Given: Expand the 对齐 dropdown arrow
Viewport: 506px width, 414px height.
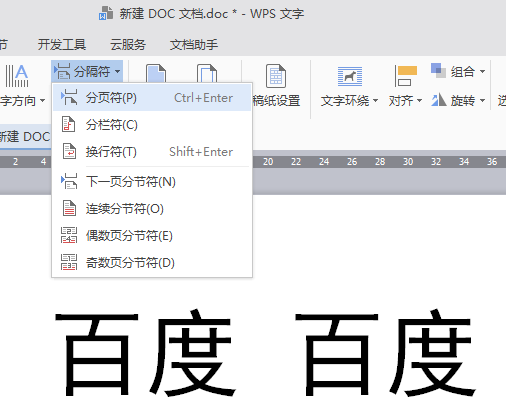Looking at the screenshot, I should pyautogui.click(x=420, y=100).
